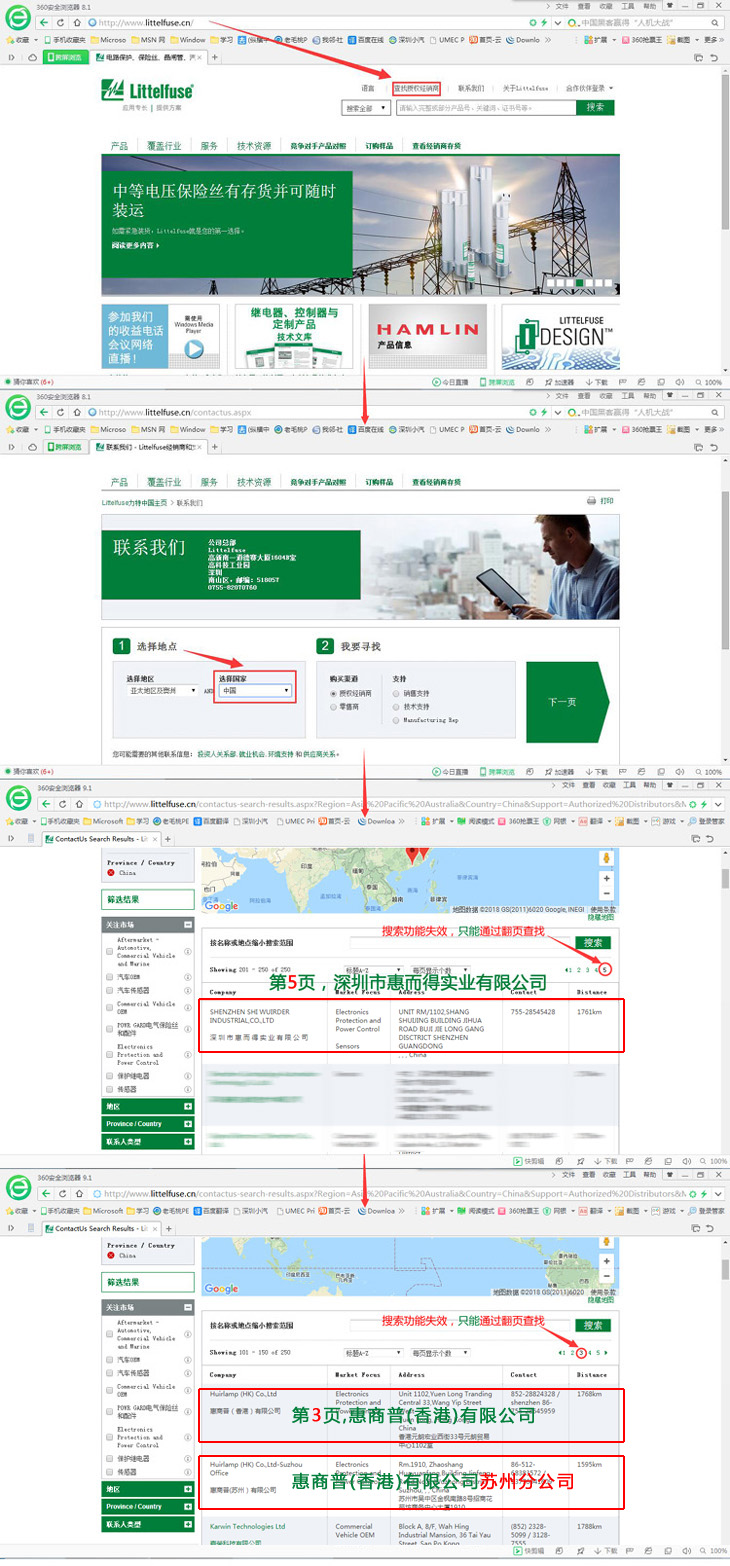Click the home icon in the contactus.aspx browser window
Image resolution: width=730 pixels, height=1566 pixels.
[x=79, y=413]
